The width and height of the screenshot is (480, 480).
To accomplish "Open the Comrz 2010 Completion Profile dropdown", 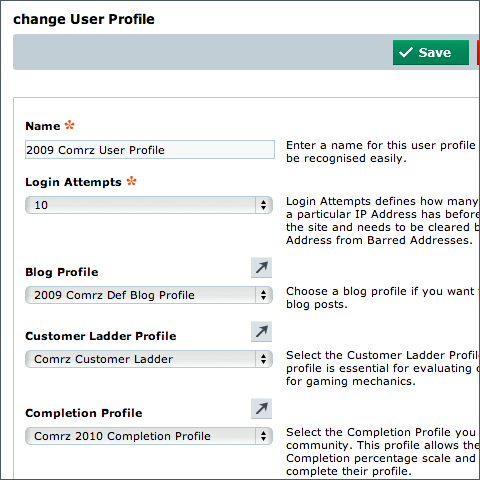I will [x=149, y=436].
